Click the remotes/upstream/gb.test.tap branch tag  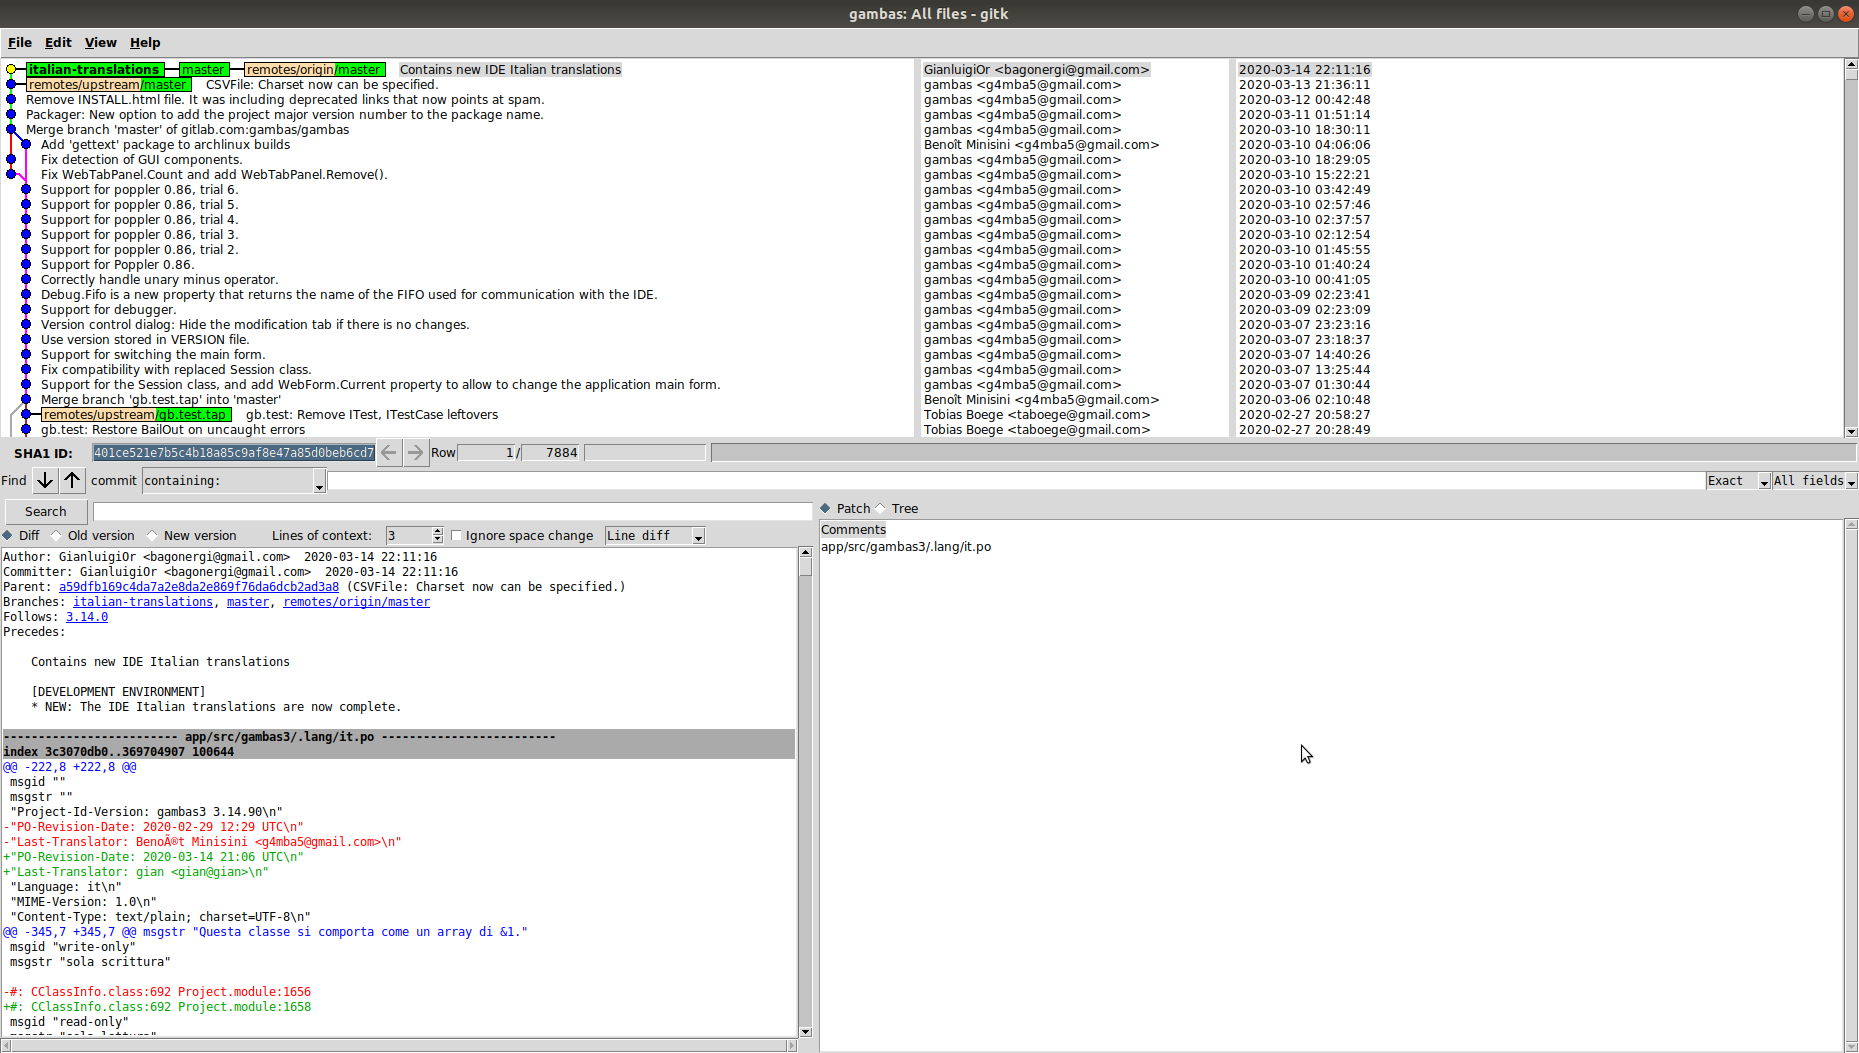coord(135,415)
